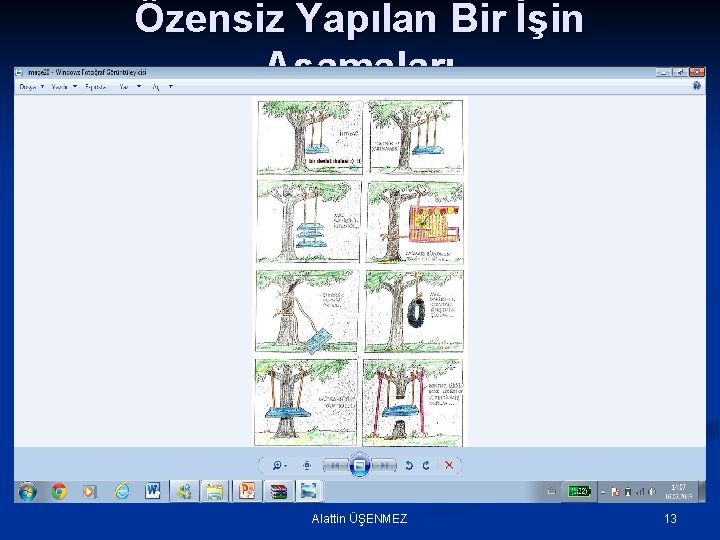Open the Dosya menu
The image size is (720, 540).
[32, 87]
